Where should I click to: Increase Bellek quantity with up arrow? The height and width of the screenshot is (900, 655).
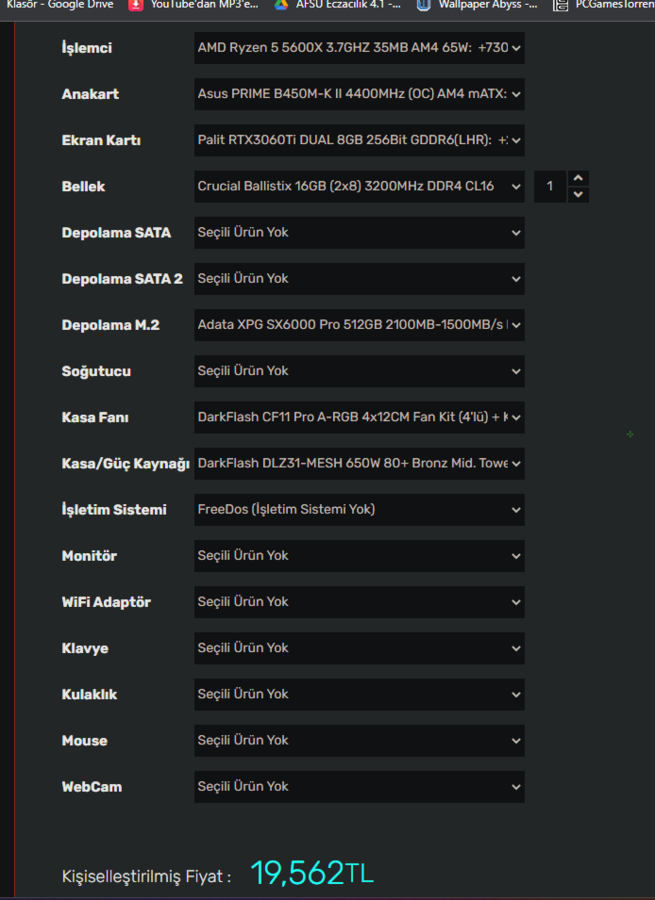tap(578, 179)
